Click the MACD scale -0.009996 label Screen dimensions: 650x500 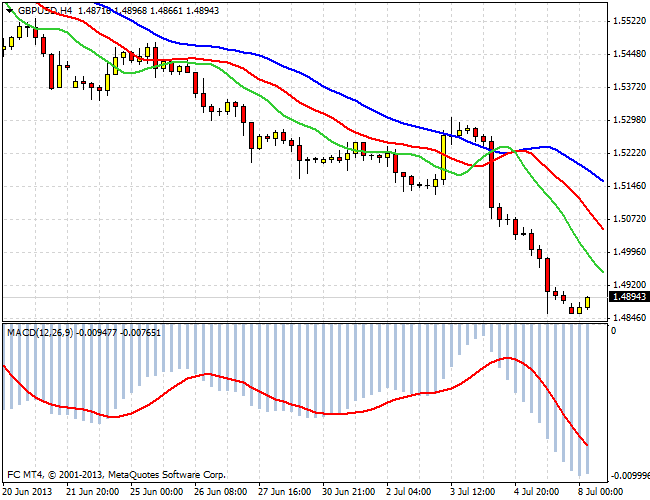629,475
